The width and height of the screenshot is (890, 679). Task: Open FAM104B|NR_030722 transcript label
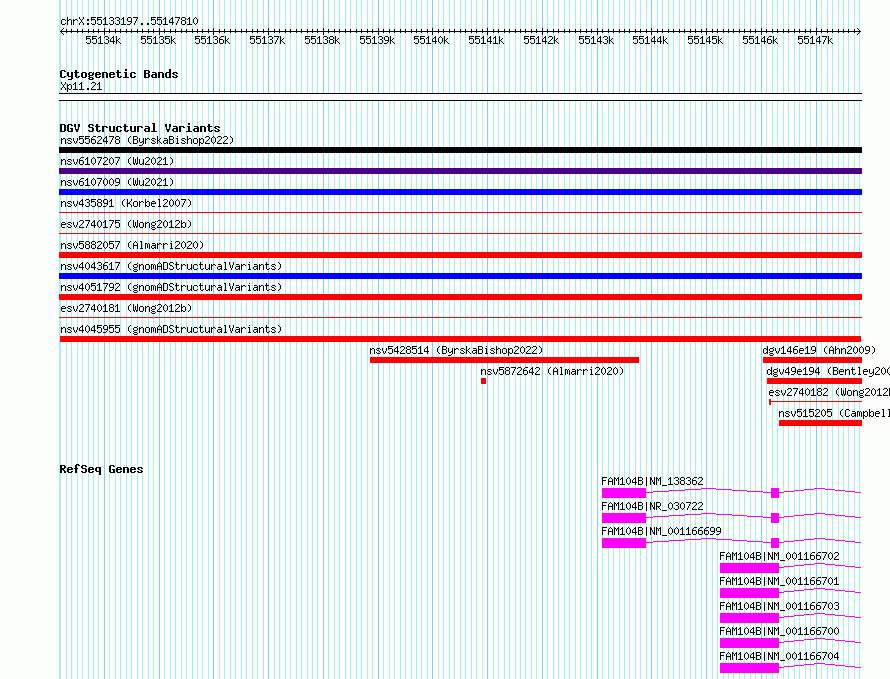[x=652, y=506]
